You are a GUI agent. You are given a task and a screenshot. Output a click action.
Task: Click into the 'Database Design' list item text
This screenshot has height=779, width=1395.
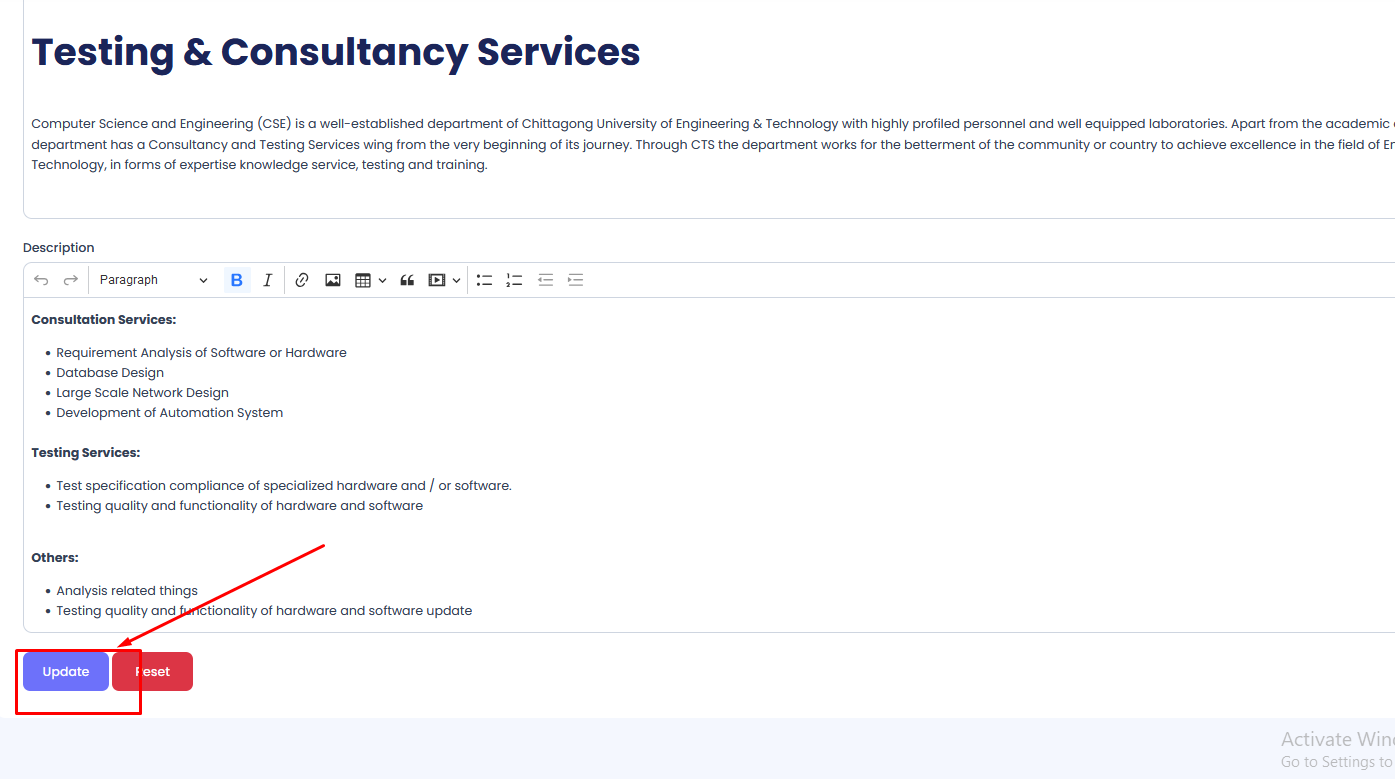(110, 373)
